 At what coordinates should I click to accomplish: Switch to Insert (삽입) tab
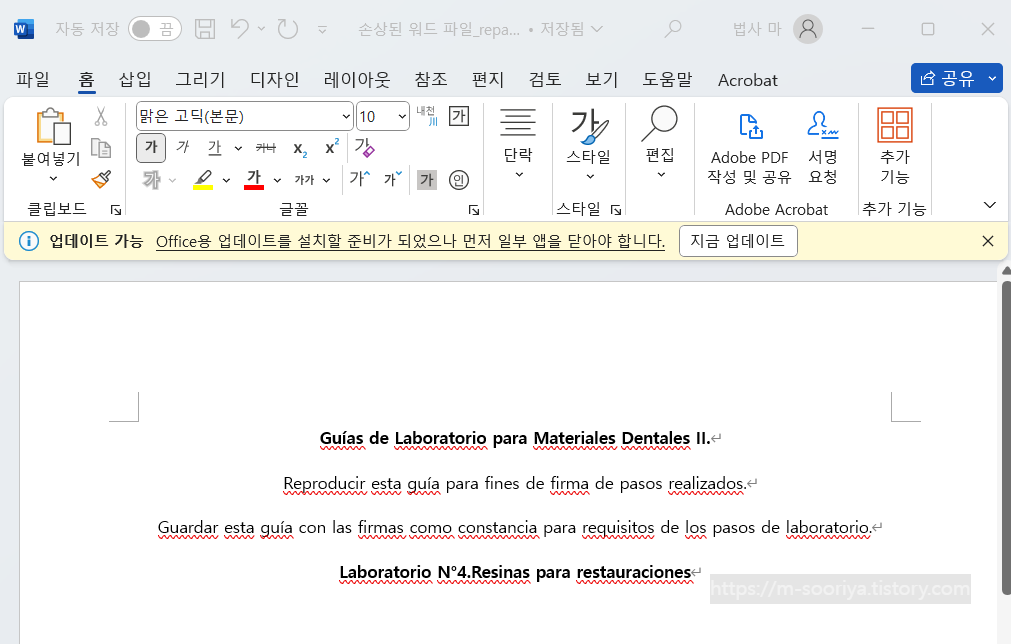[x=135, y=79]
